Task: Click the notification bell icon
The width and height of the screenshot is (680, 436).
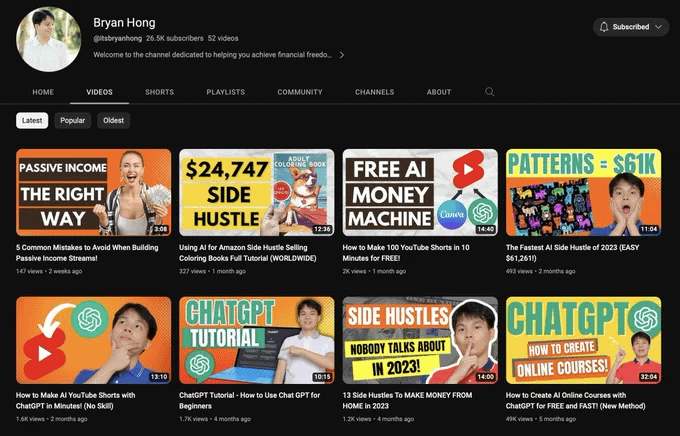Action: click(x=603, y=27)
